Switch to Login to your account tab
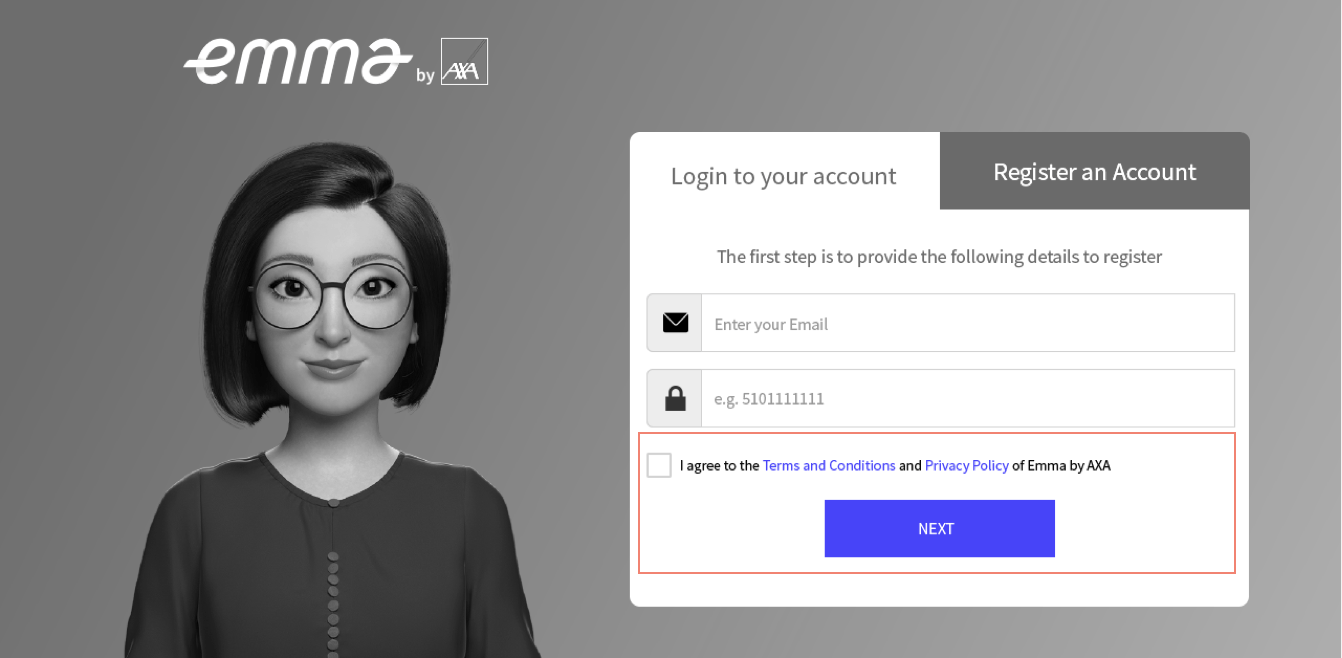This screenshot has width=1342, height=658. point(784,176)
